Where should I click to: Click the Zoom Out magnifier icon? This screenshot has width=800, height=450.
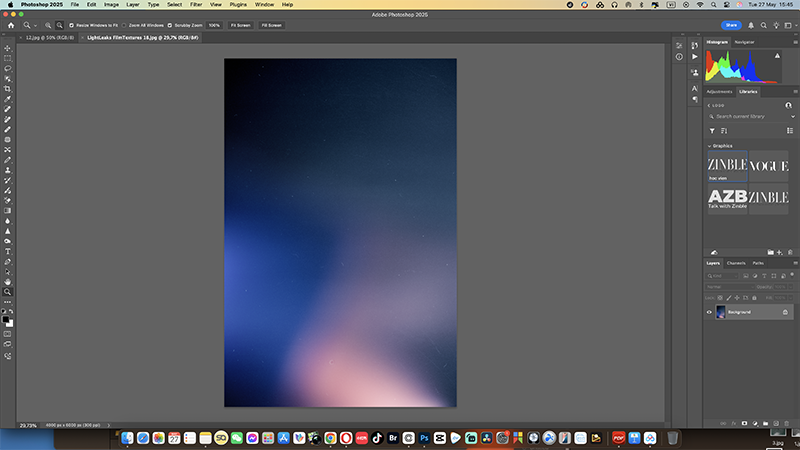[60, 24]
